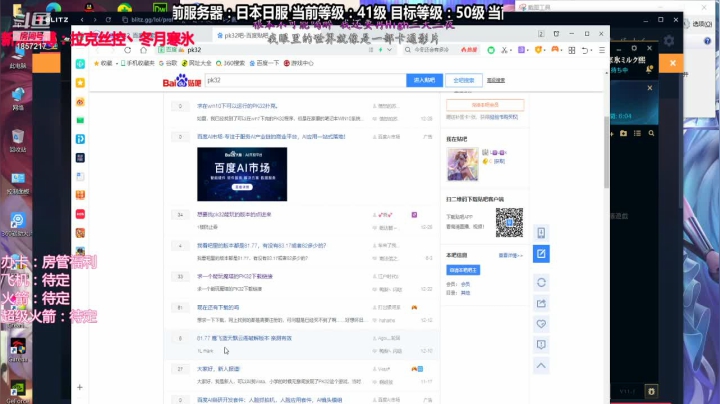Focus the Tieba search box containing pk32
The width and height of the screenshot is (720, 404).
click(305, 80)
